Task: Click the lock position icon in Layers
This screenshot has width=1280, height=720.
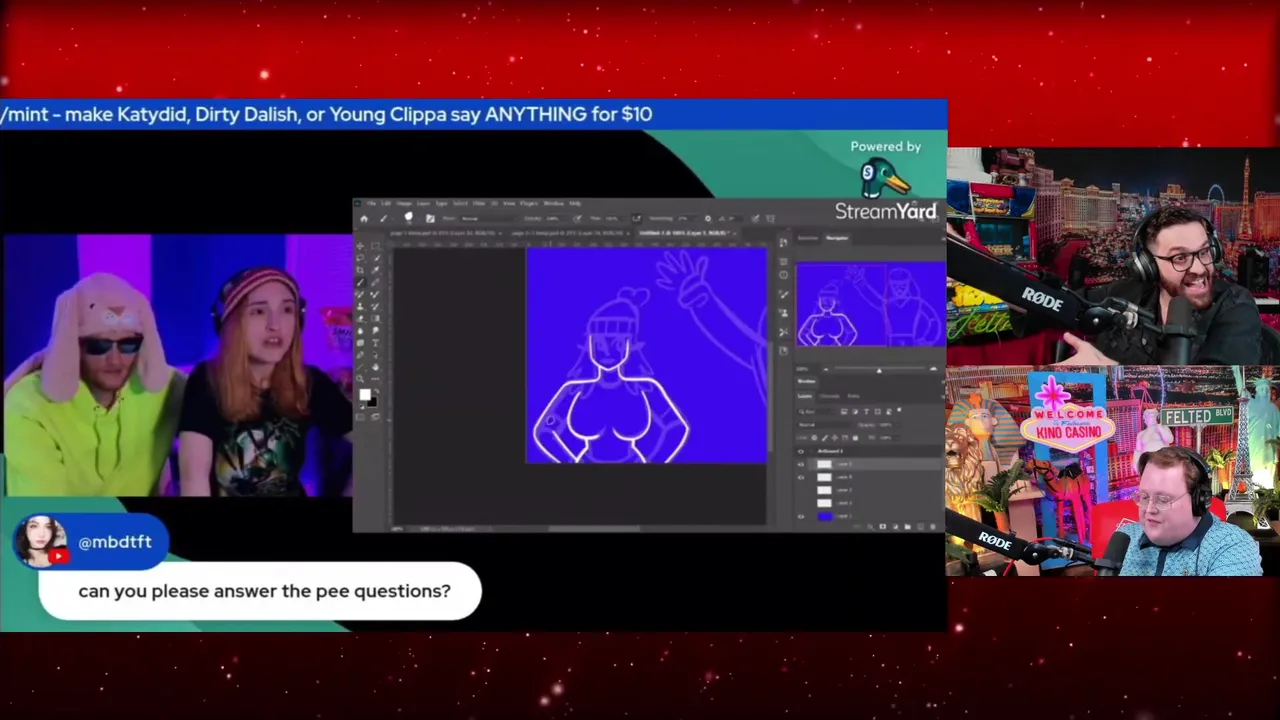Action: [835, 438]
